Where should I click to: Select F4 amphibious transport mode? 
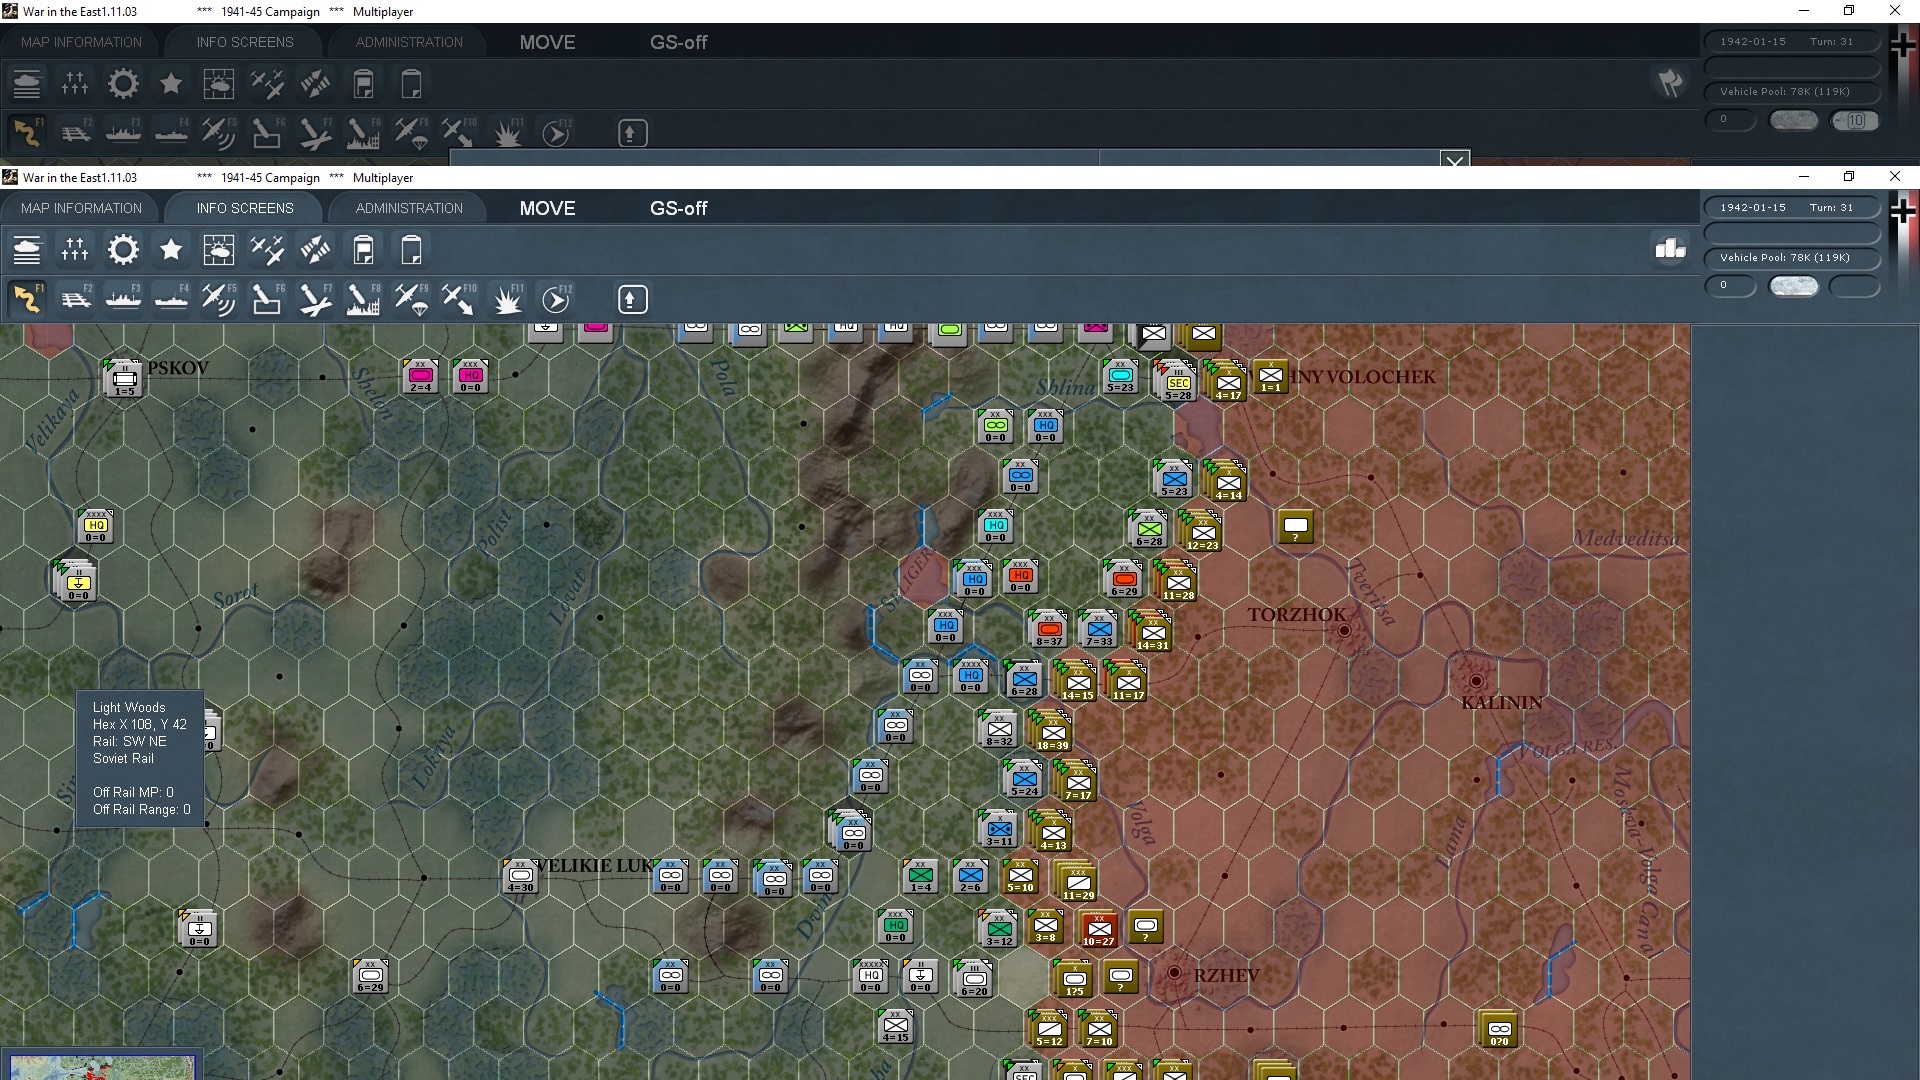171,299
